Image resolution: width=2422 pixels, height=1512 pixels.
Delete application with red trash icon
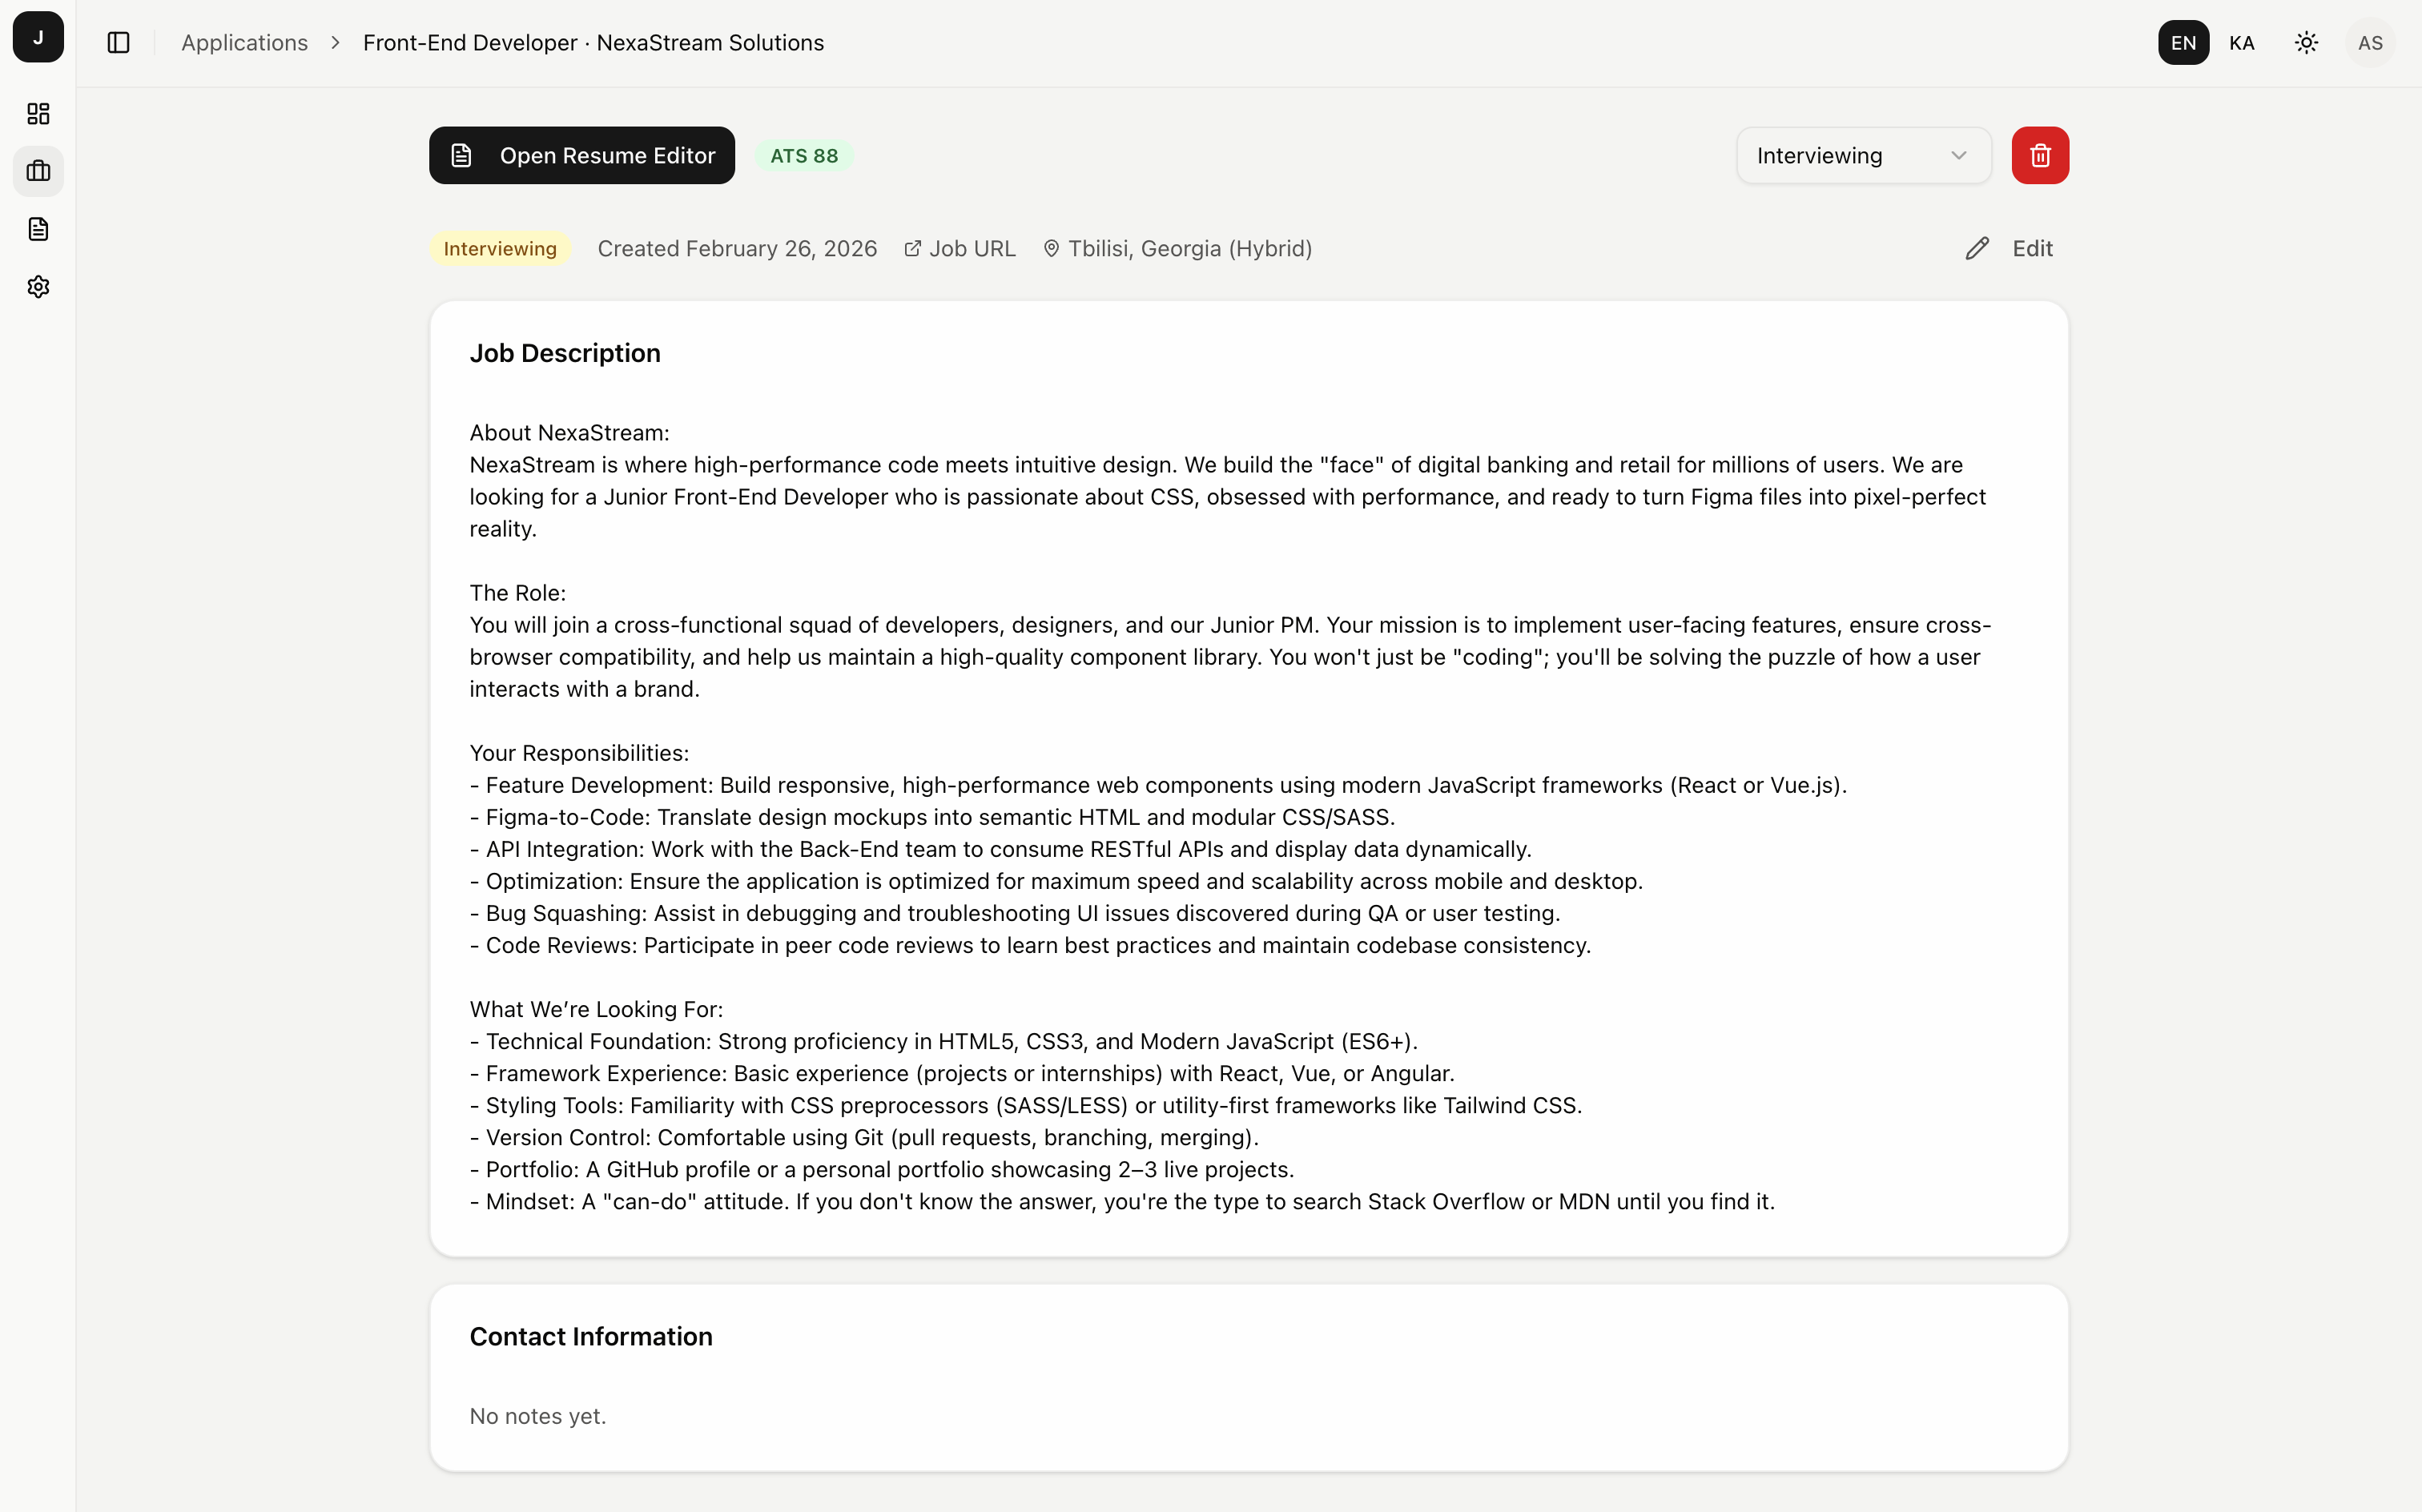[2040, 156]
